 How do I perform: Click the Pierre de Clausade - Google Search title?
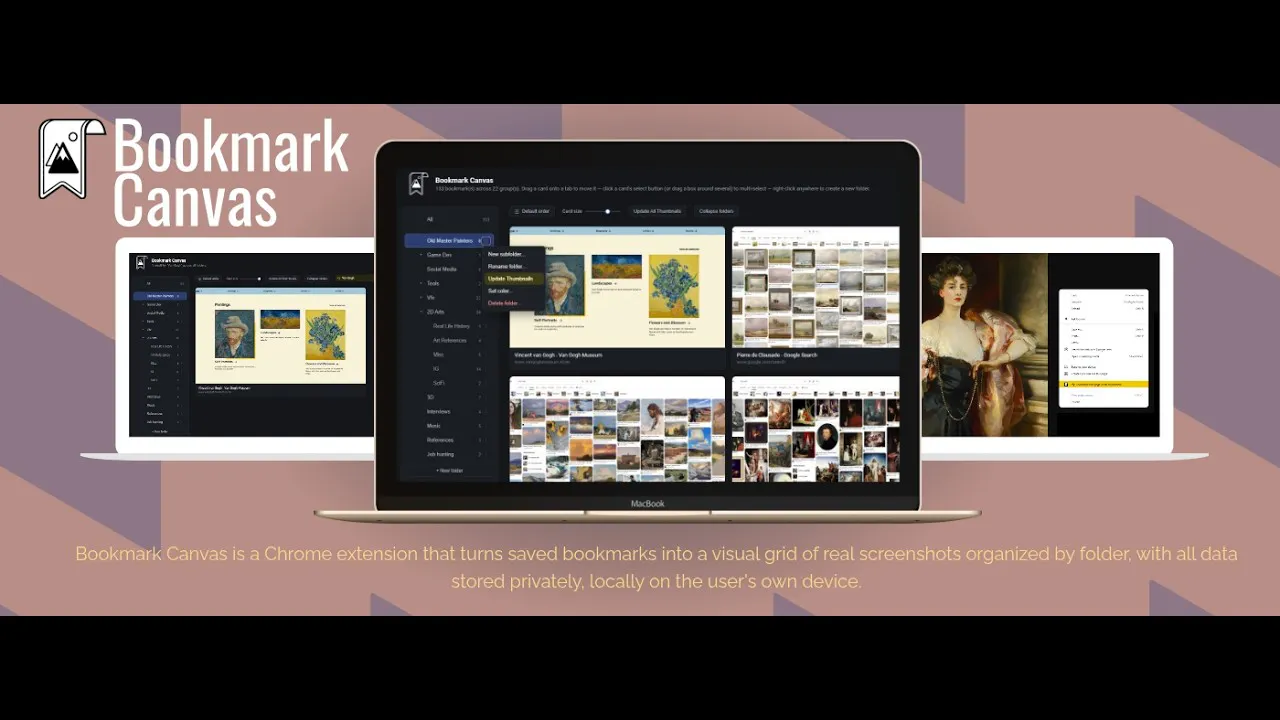point(777,355)
